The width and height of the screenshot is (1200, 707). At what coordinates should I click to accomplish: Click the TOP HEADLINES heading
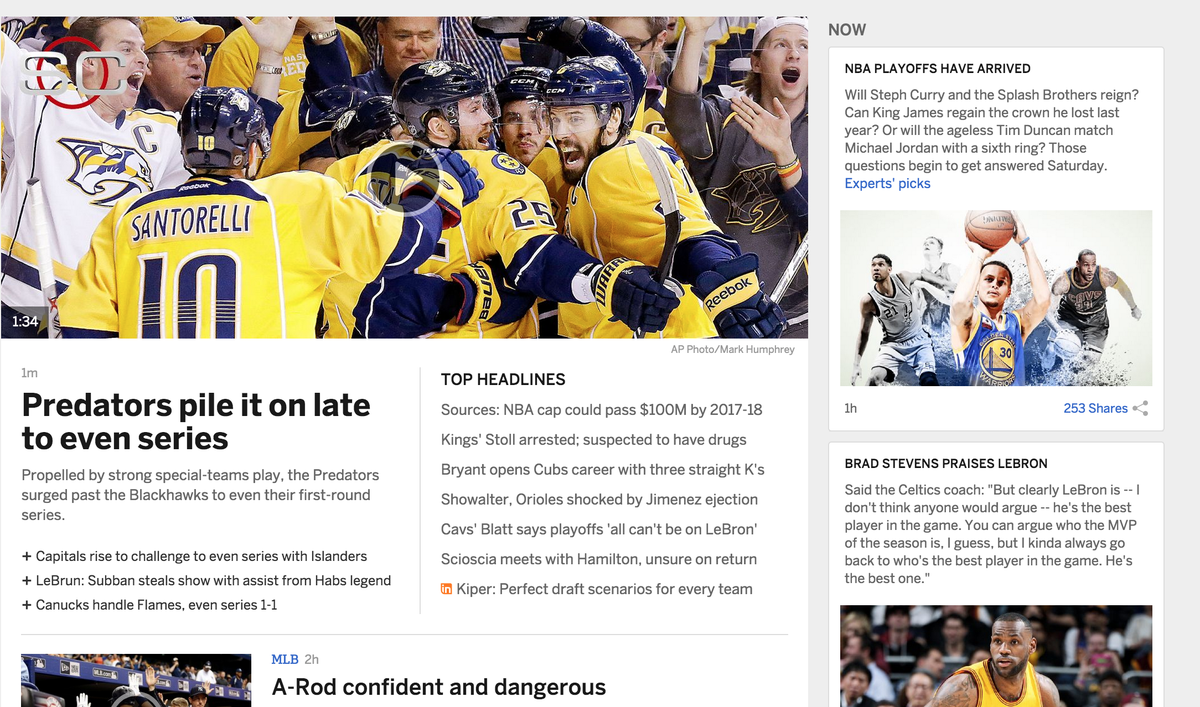pos(503,379)
